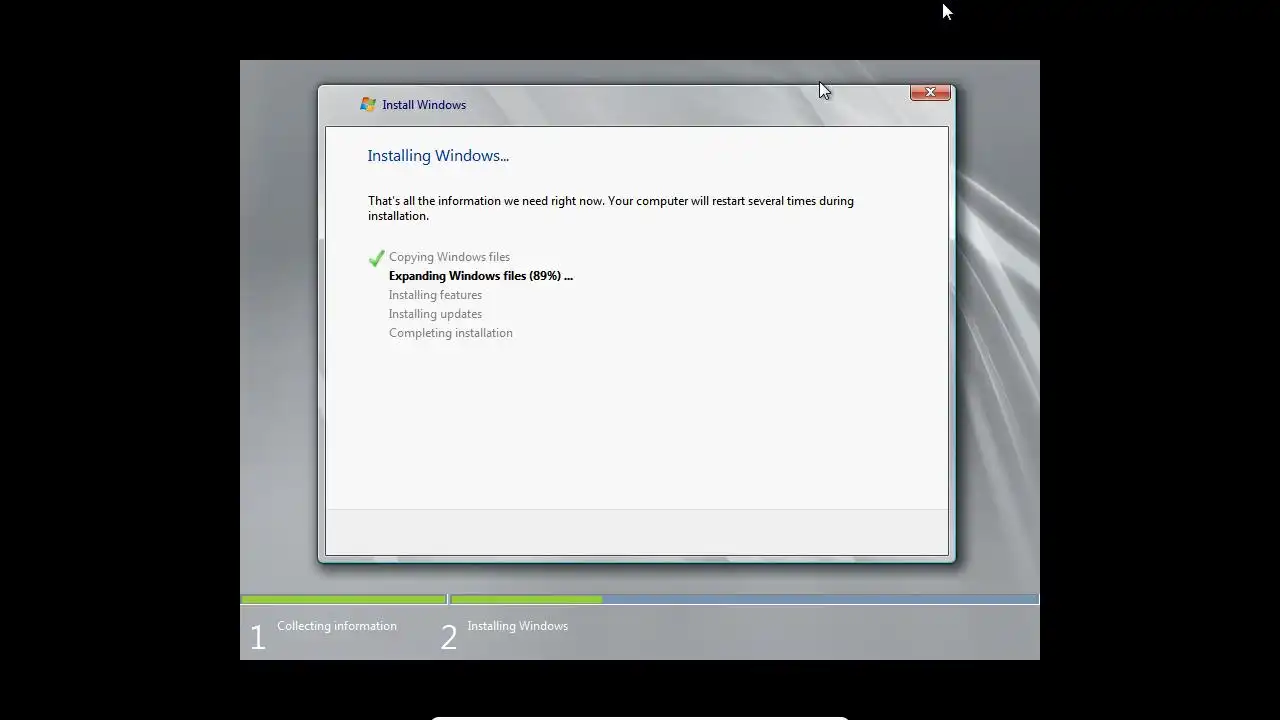The height and width of the screenshot is (720, 1280).
Task: Click 'Expanding Windows files (89%)' status line
Action: point(481,276)
